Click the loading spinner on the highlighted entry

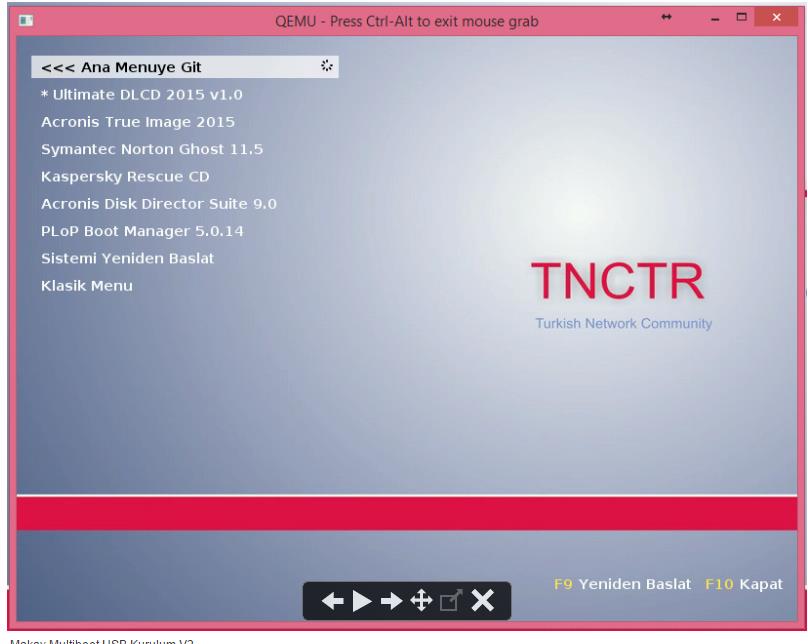pos(327,66)
